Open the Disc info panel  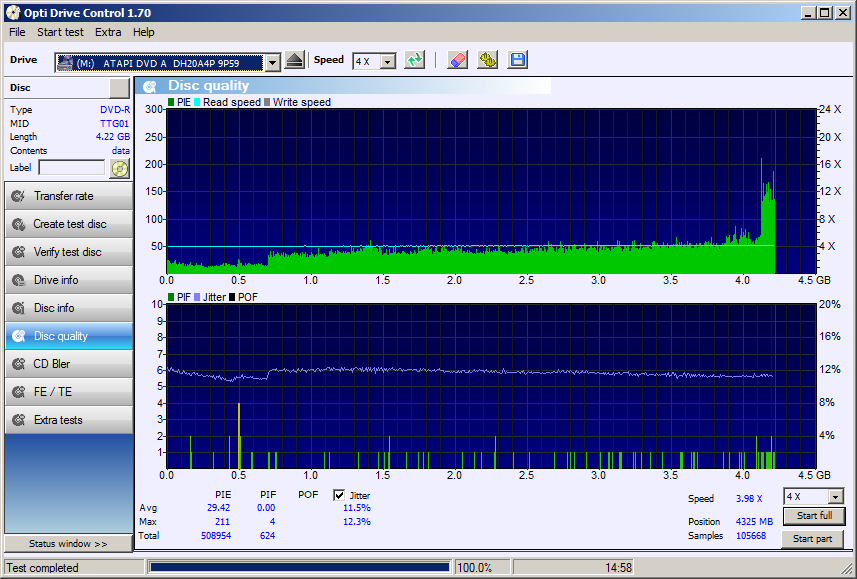pos(69,308)
